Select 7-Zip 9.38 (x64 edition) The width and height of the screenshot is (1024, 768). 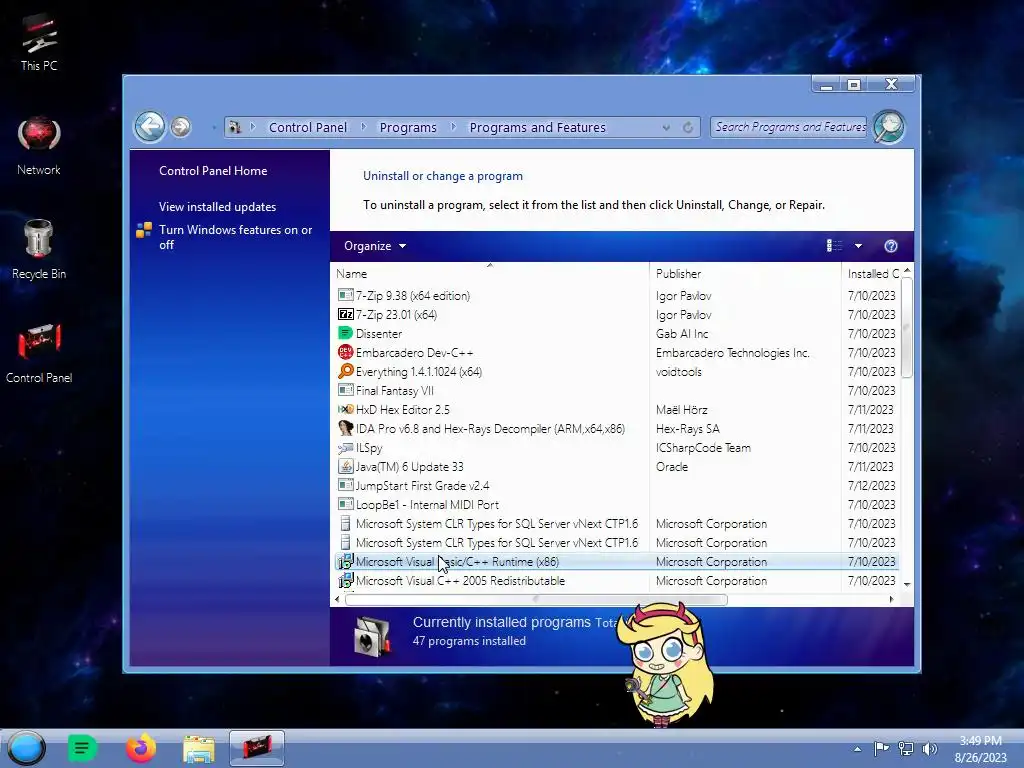coord(616,296)
